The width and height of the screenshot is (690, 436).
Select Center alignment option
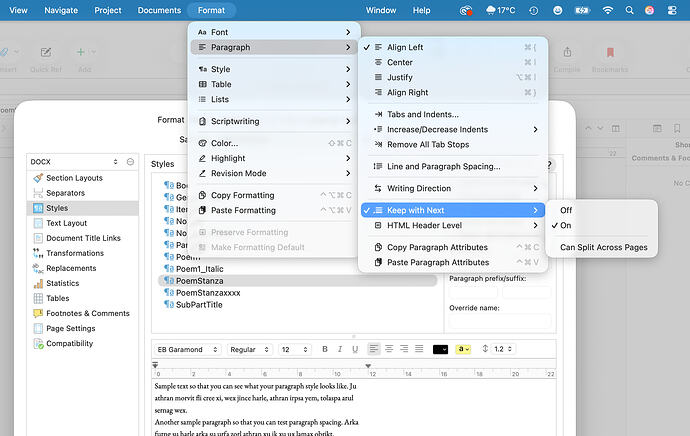coord(453,62)
